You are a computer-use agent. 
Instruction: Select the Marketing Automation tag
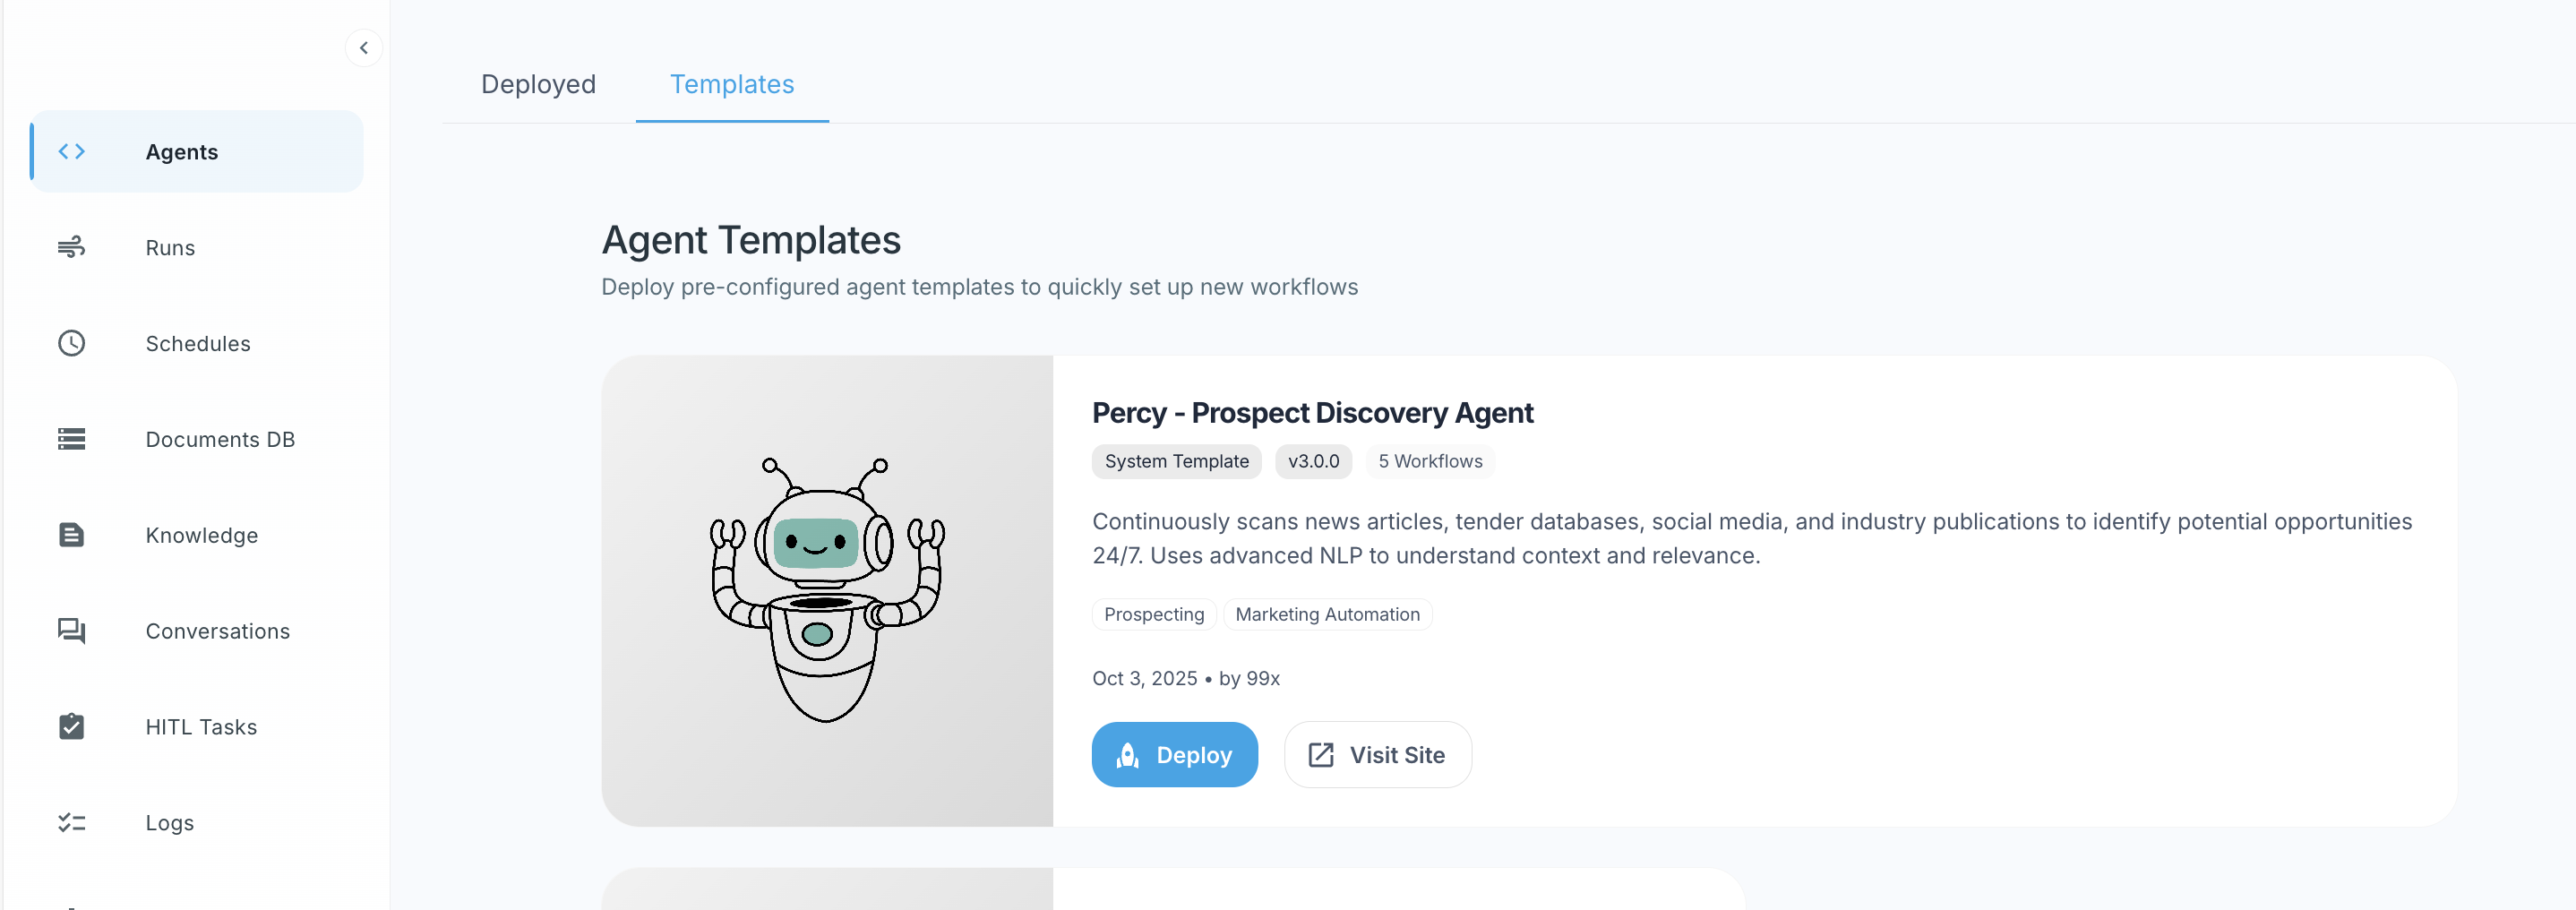pyautogui.click(x=1327, y=614)
